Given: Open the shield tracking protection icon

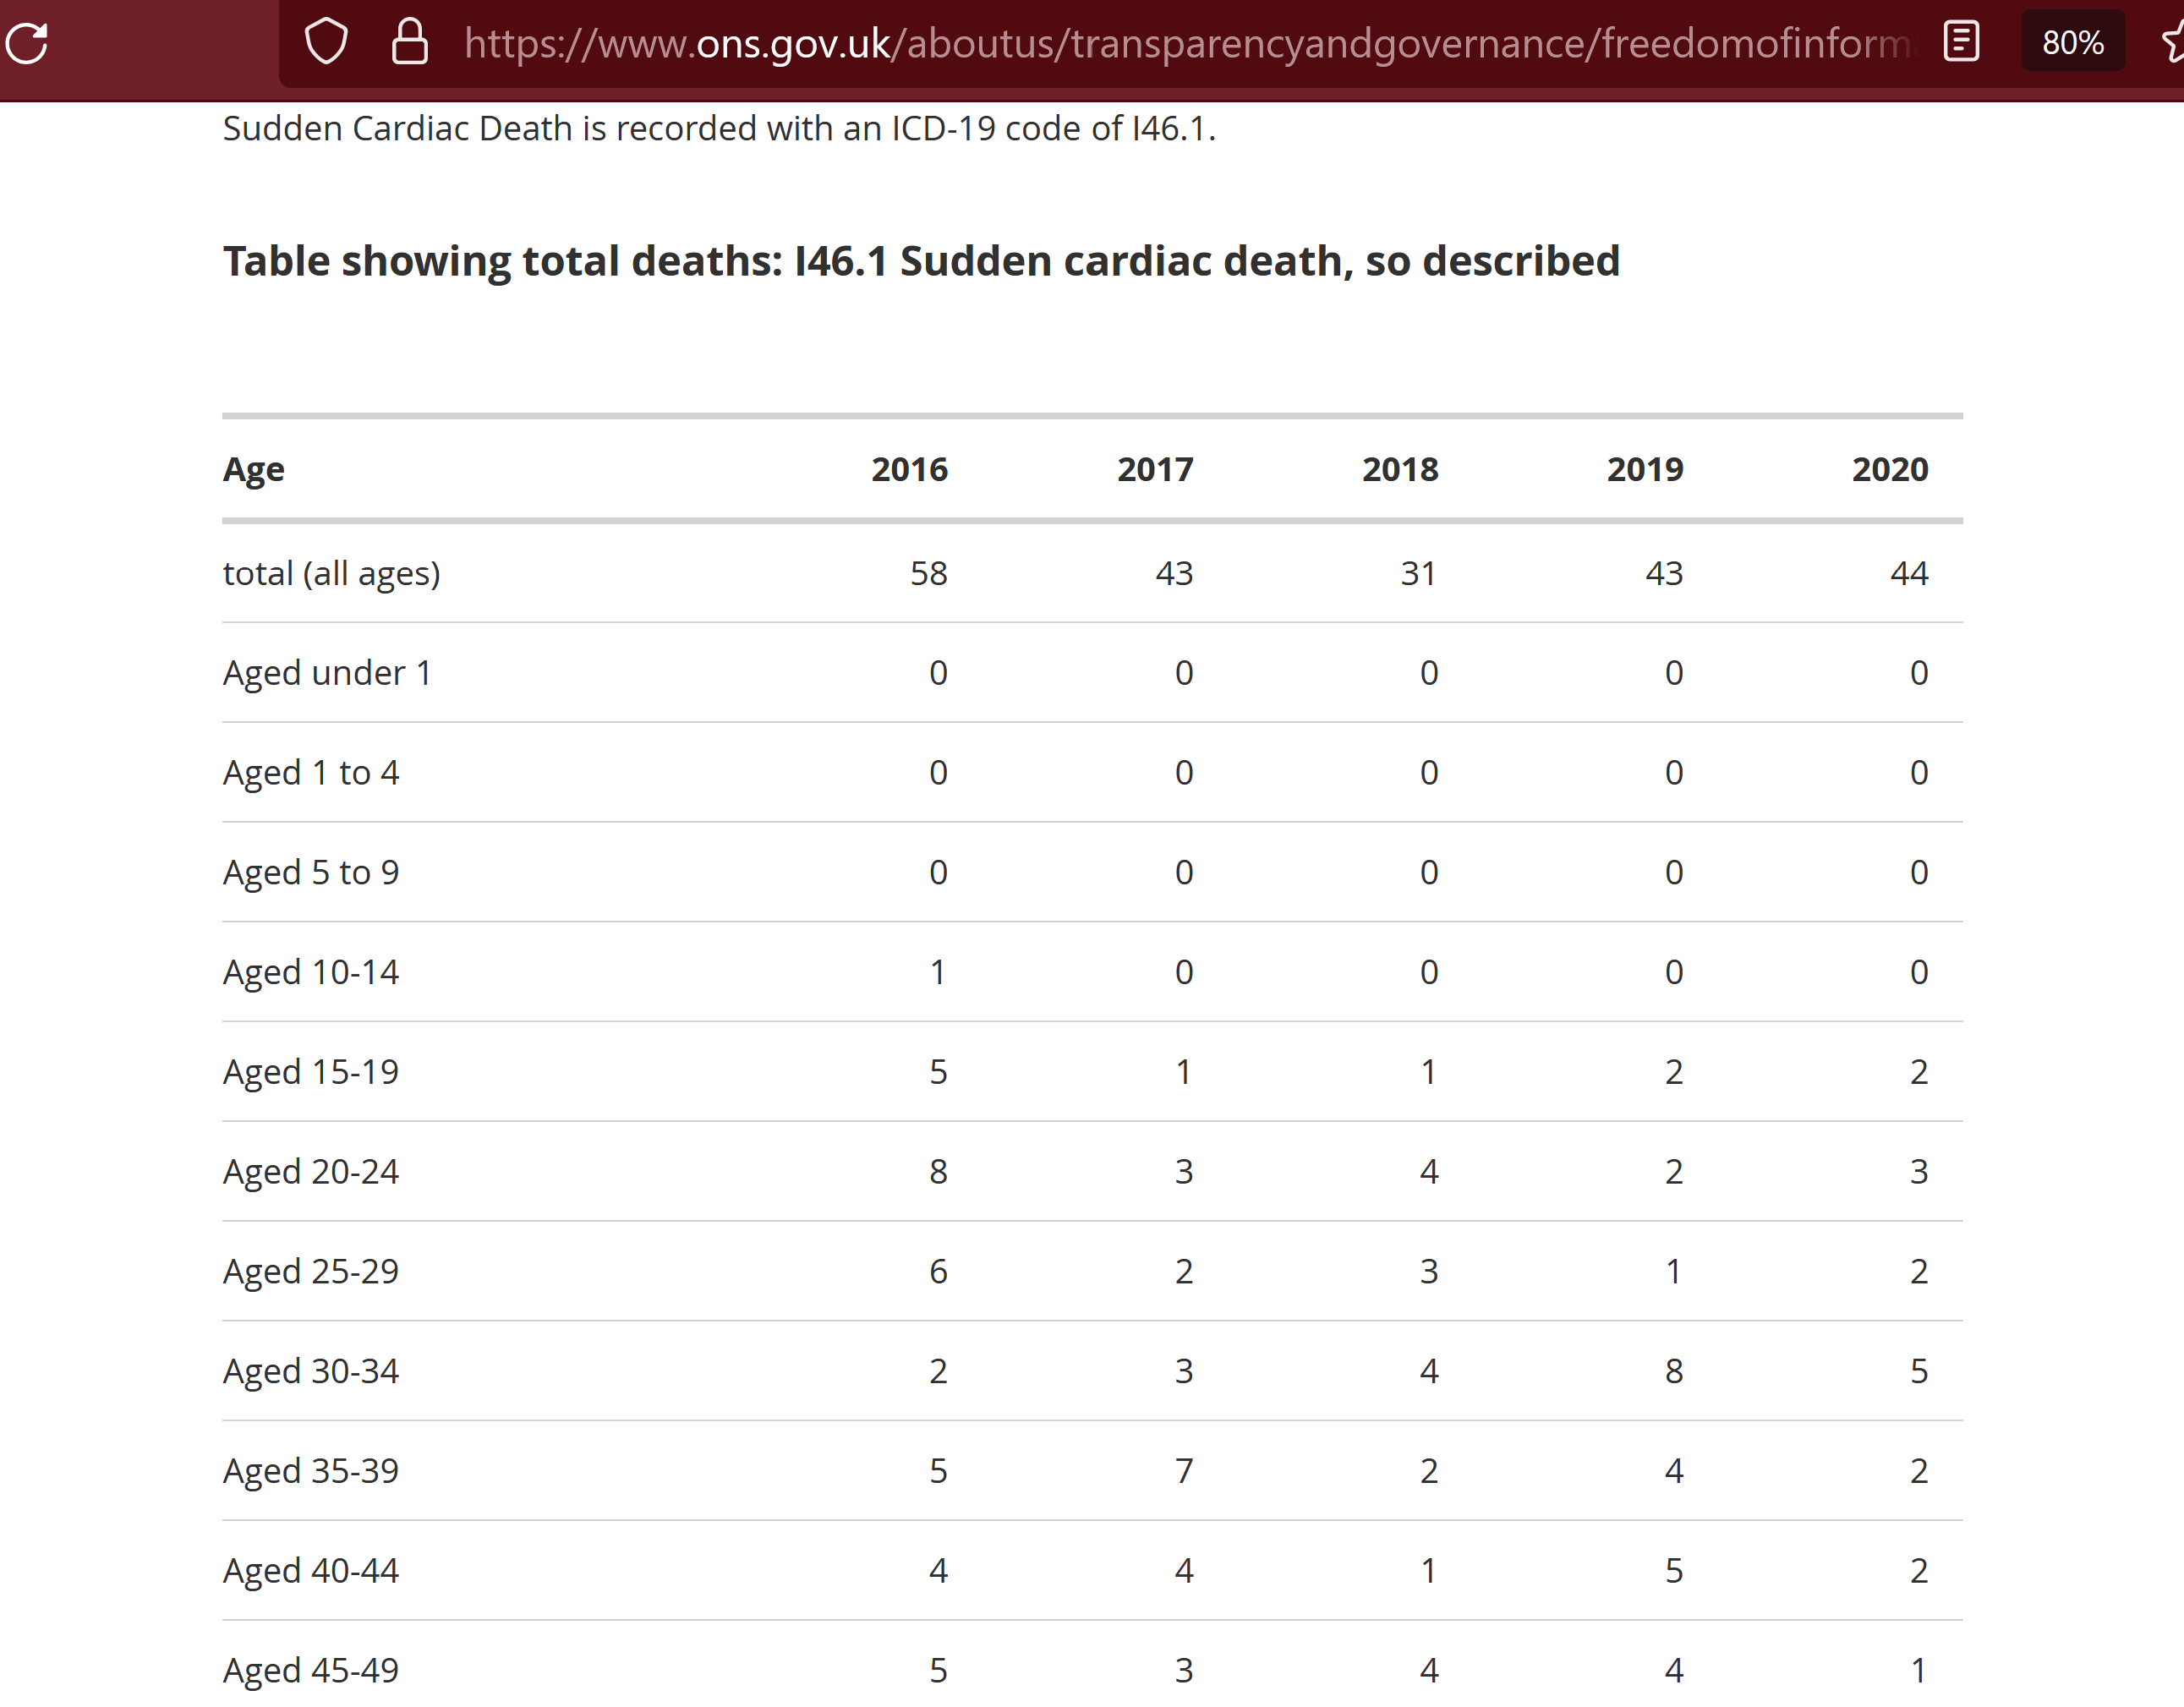Looking at the screenshot, I should tap(326, 42).
